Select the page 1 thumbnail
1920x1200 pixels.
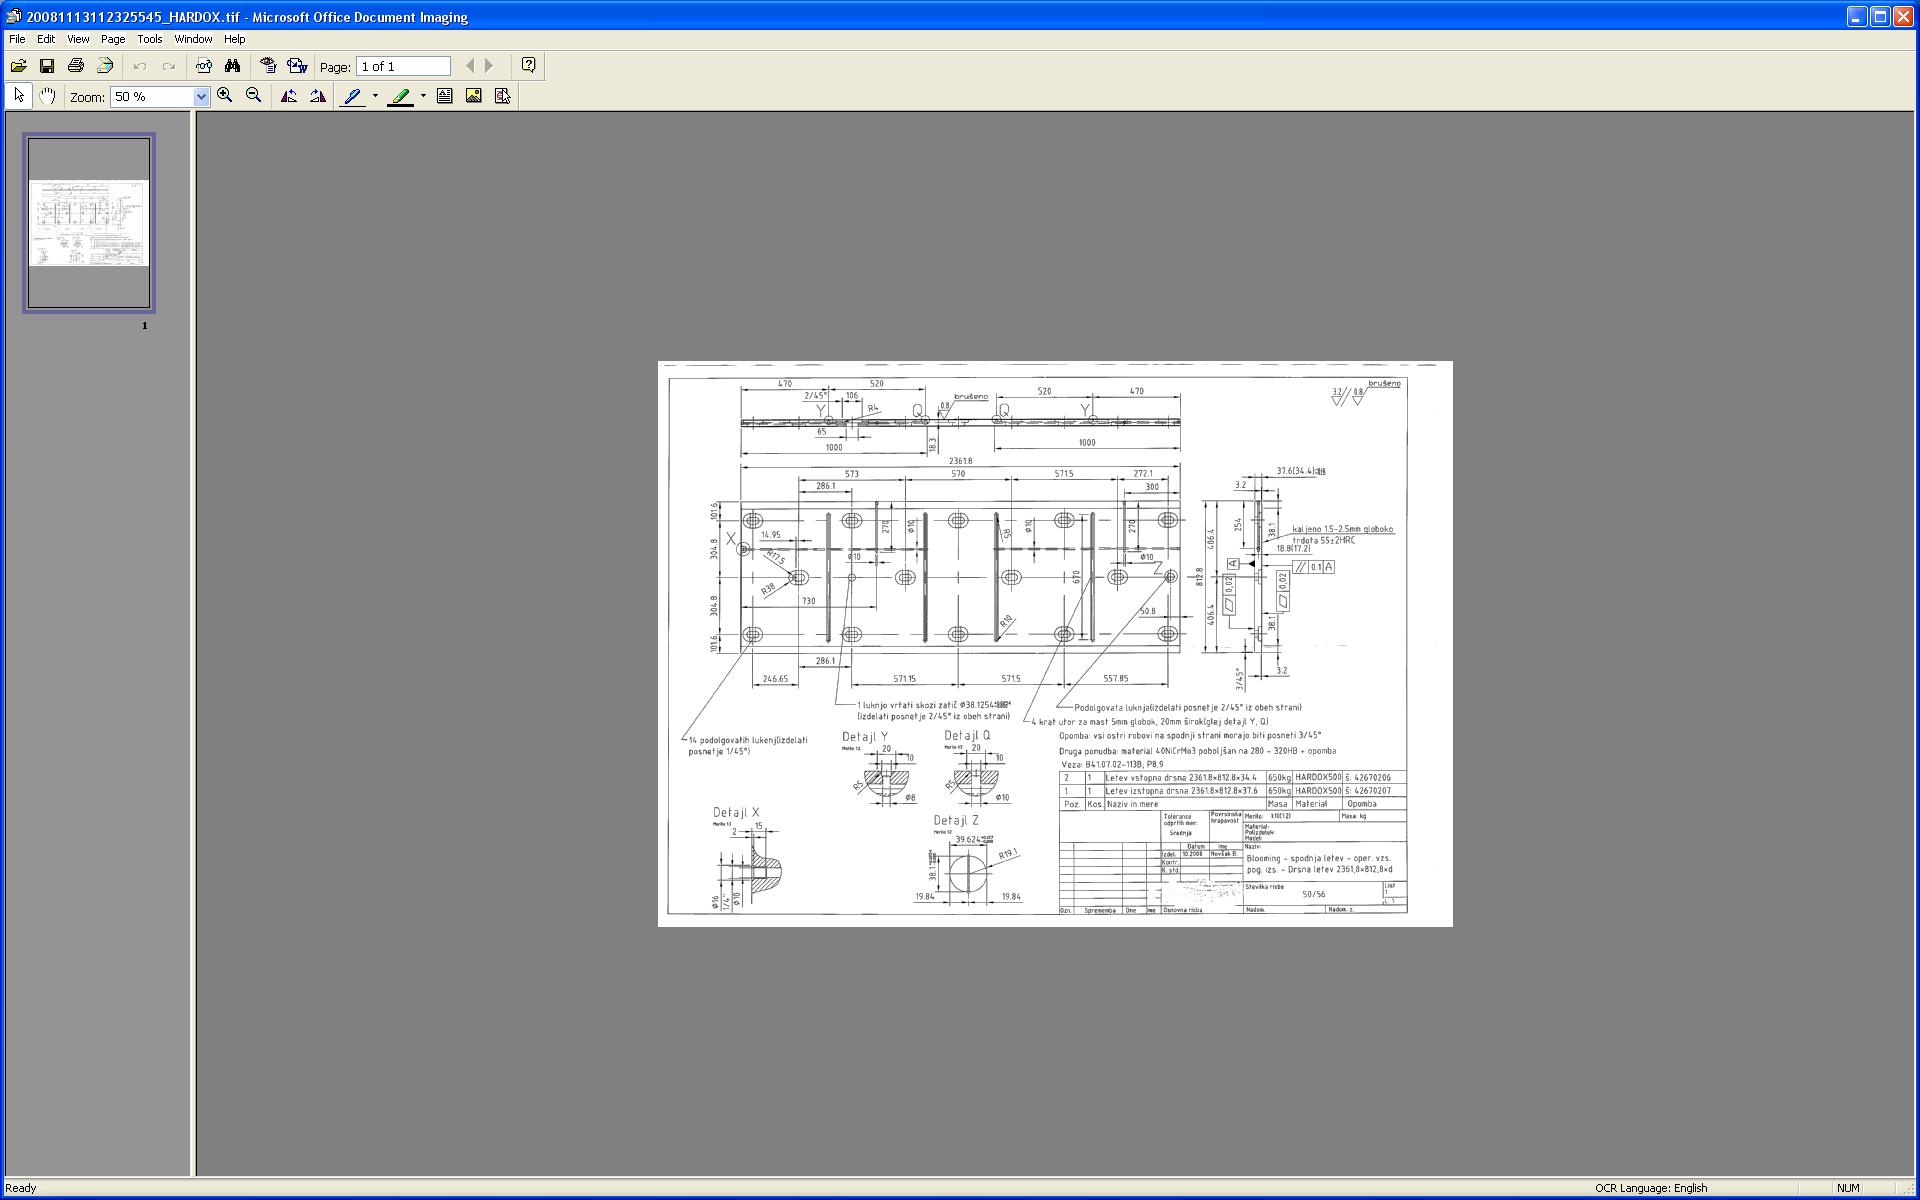point(89,223)
